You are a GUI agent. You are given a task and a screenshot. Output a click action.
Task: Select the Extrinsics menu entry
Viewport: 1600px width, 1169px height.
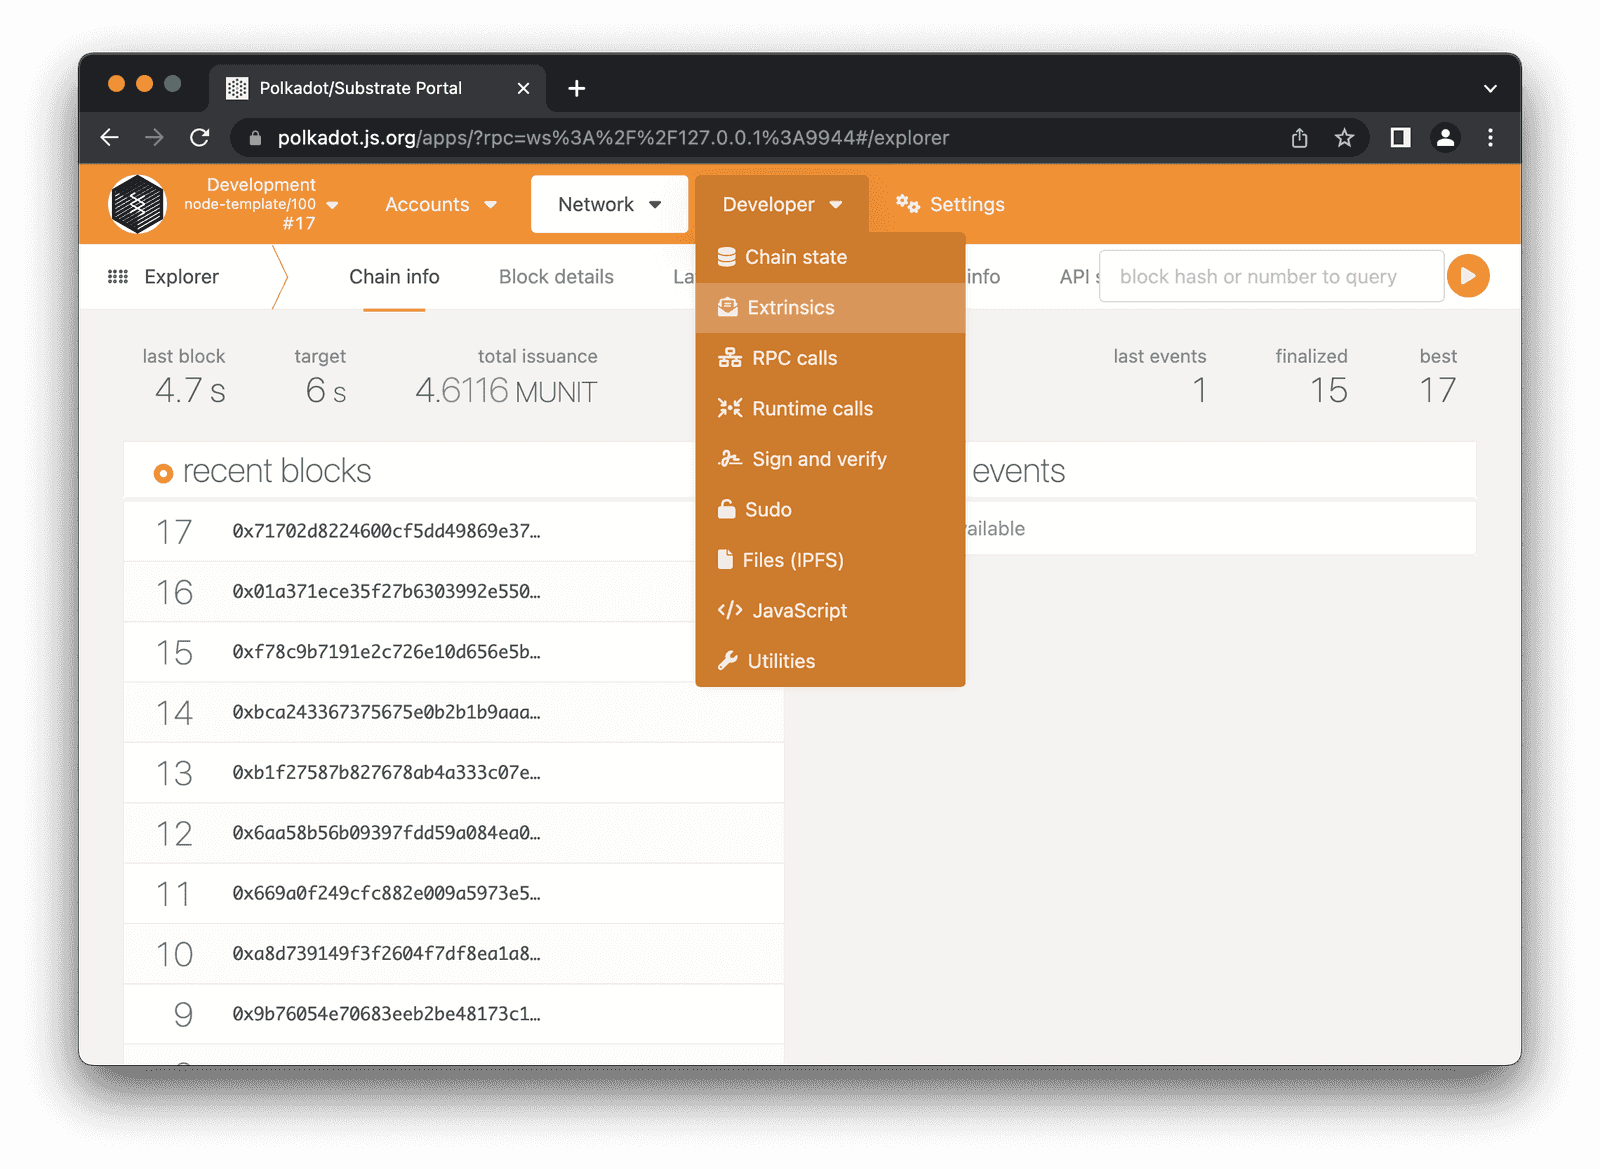point(792,307)
